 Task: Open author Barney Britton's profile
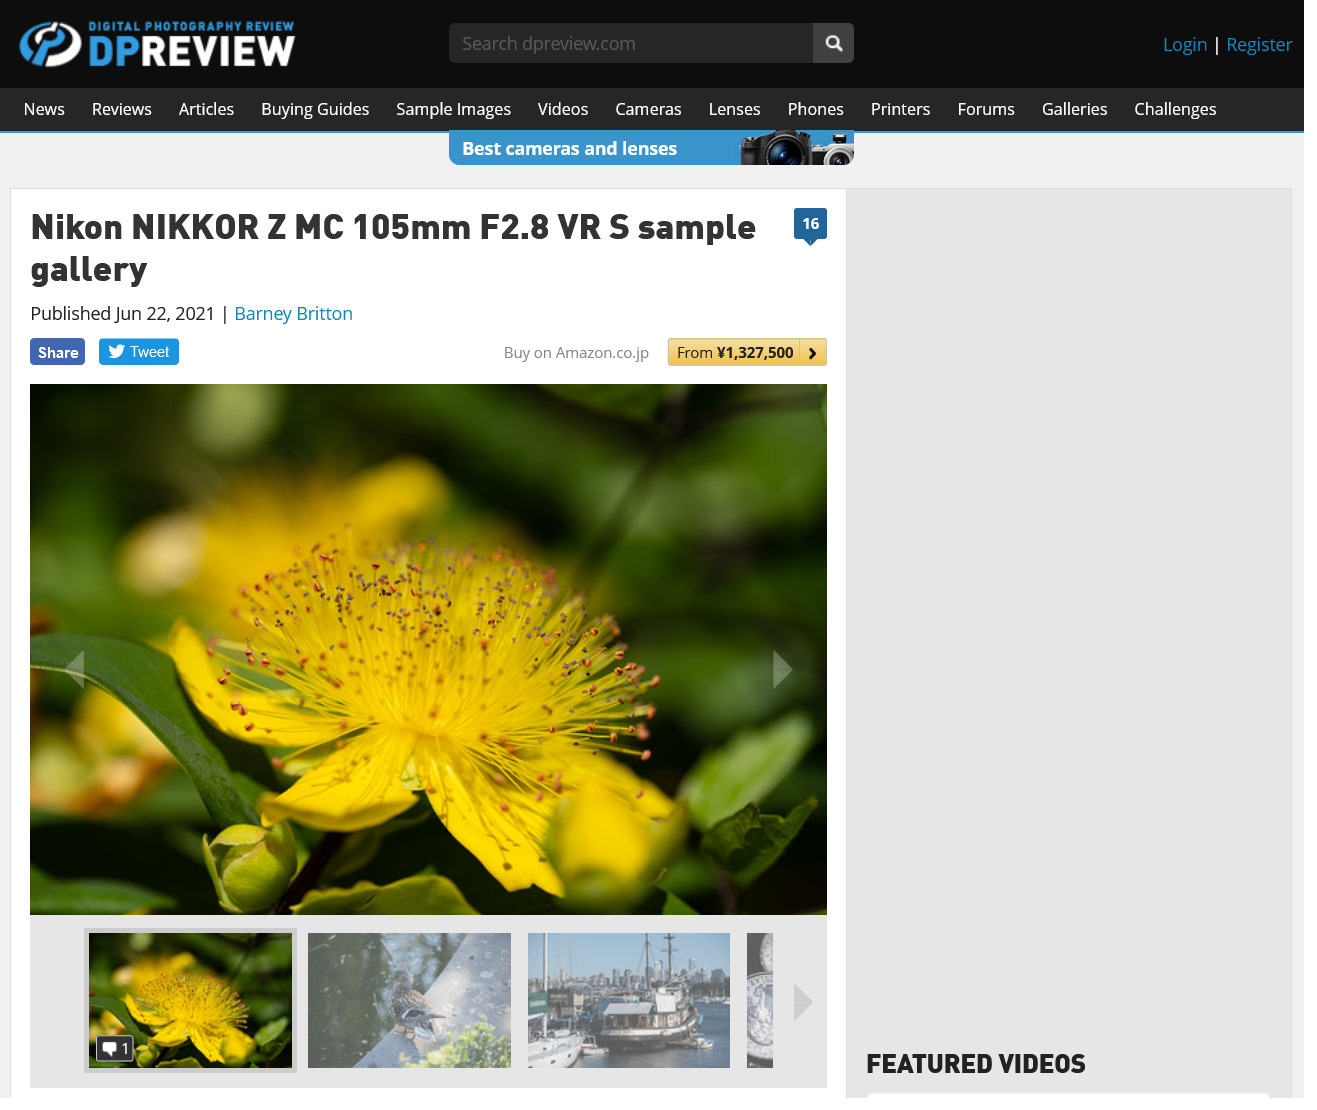coord(293,314)
